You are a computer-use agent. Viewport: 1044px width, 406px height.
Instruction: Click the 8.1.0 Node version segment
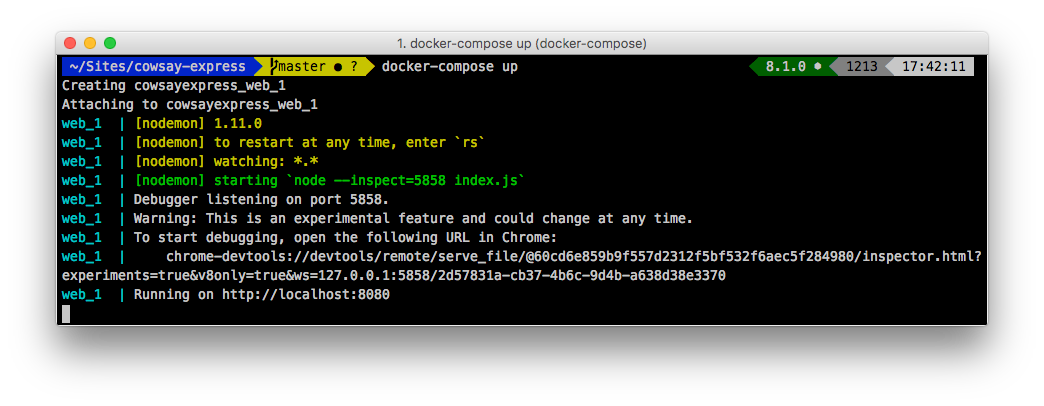click(x=792, y=67)
